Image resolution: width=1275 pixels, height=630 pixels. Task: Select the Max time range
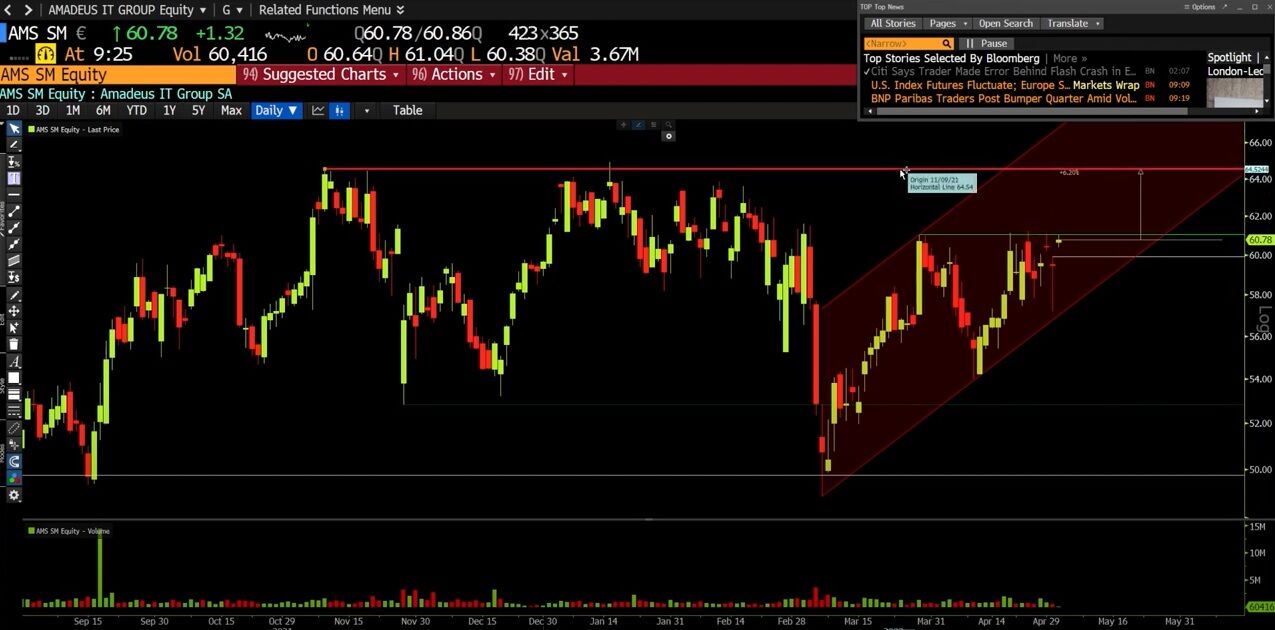(x=231, y=110)
